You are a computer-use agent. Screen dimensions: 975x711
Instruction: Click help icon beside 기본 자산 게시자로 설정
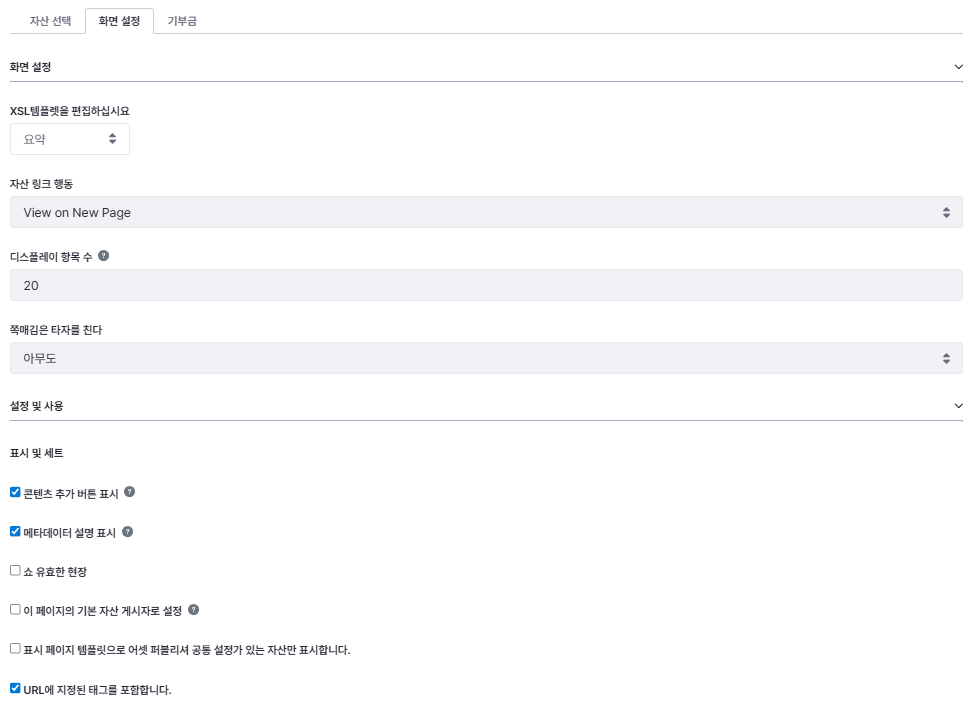point(194,609)
